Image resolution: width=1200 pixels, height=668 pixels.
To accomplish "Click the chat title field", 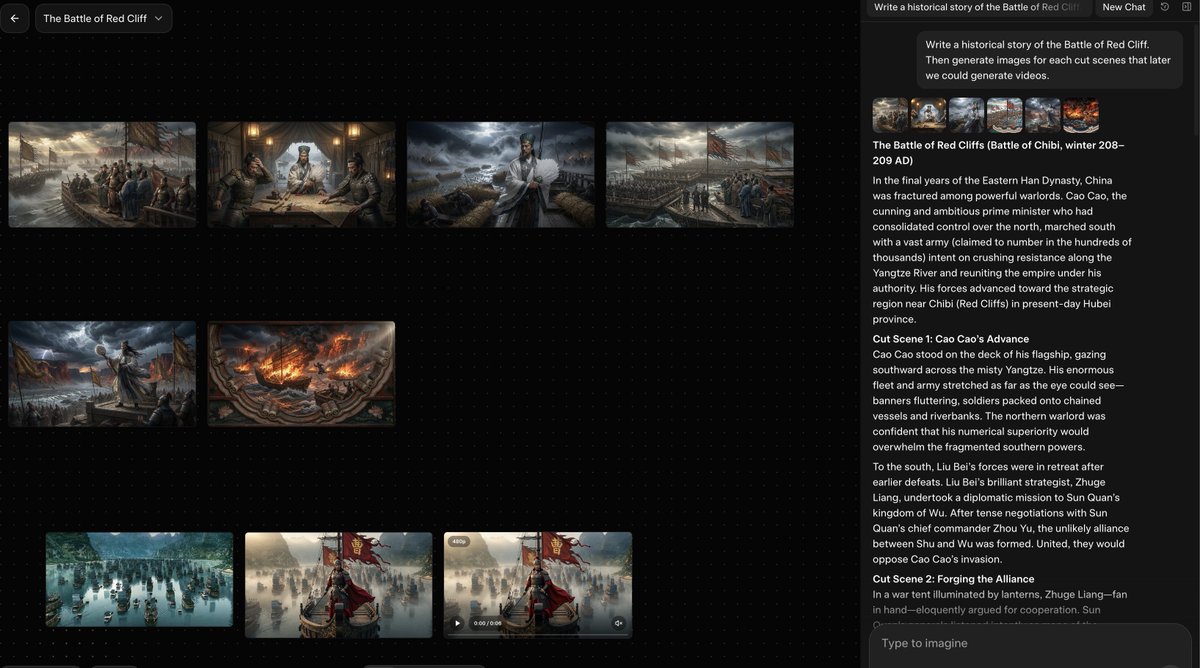I will [x=979, y=7].
